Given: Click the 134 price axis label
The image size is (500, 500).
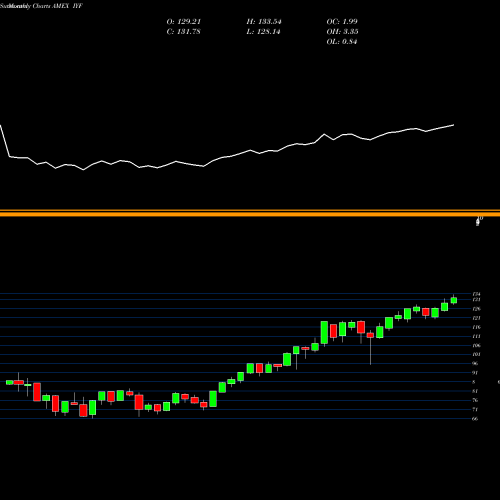Looking at the screenshot, I should (476, 294).
